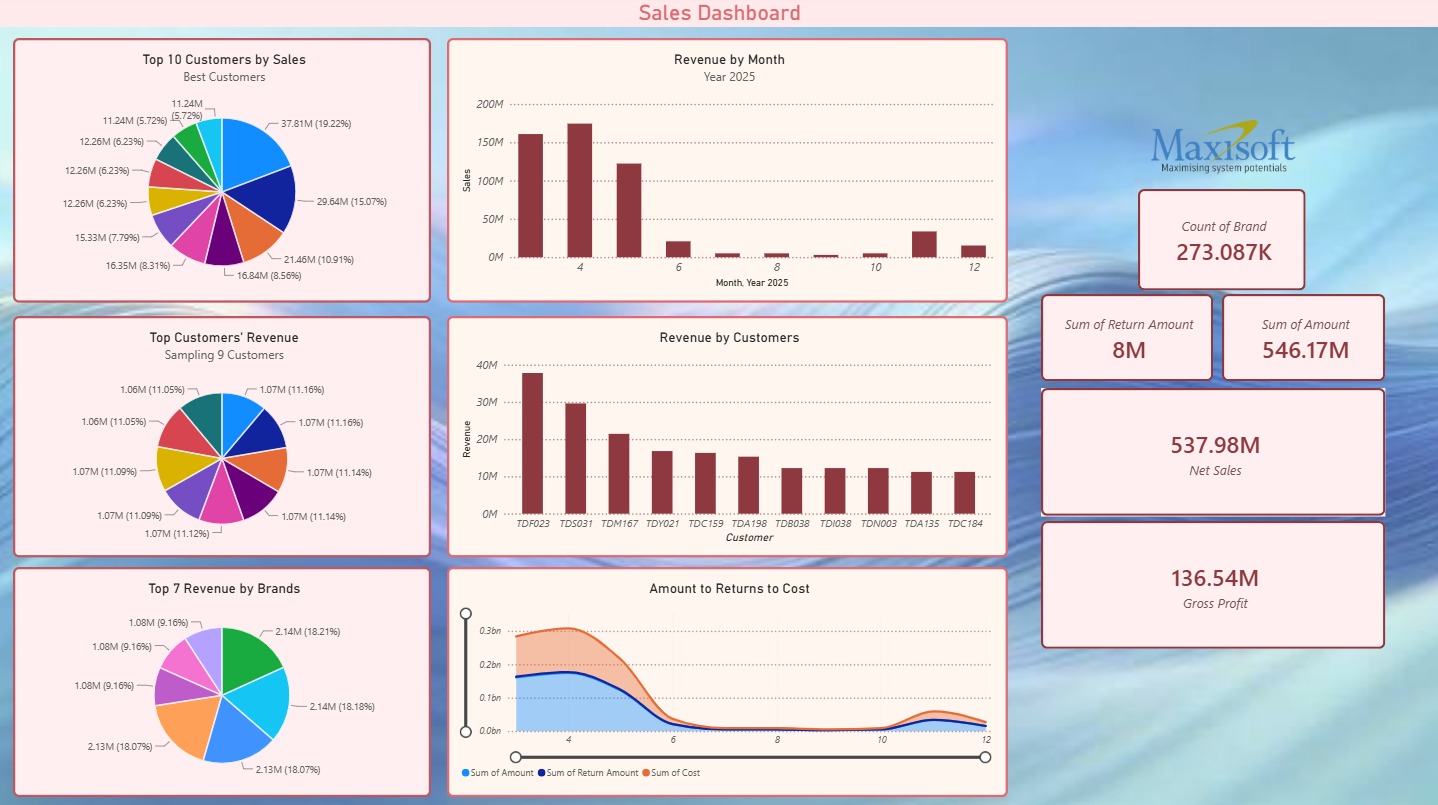Image resolution: width=1438 pixels, height=805 pixels.
Task: Select the TDC159 bar in Revenue by Customers
Action: pos(705,483)
